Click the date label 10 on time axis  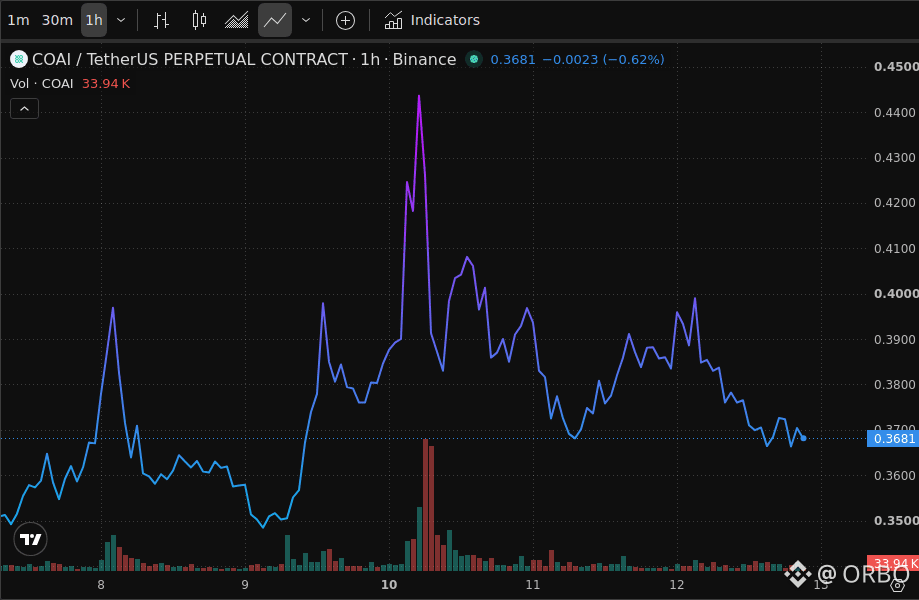point(389,584)
